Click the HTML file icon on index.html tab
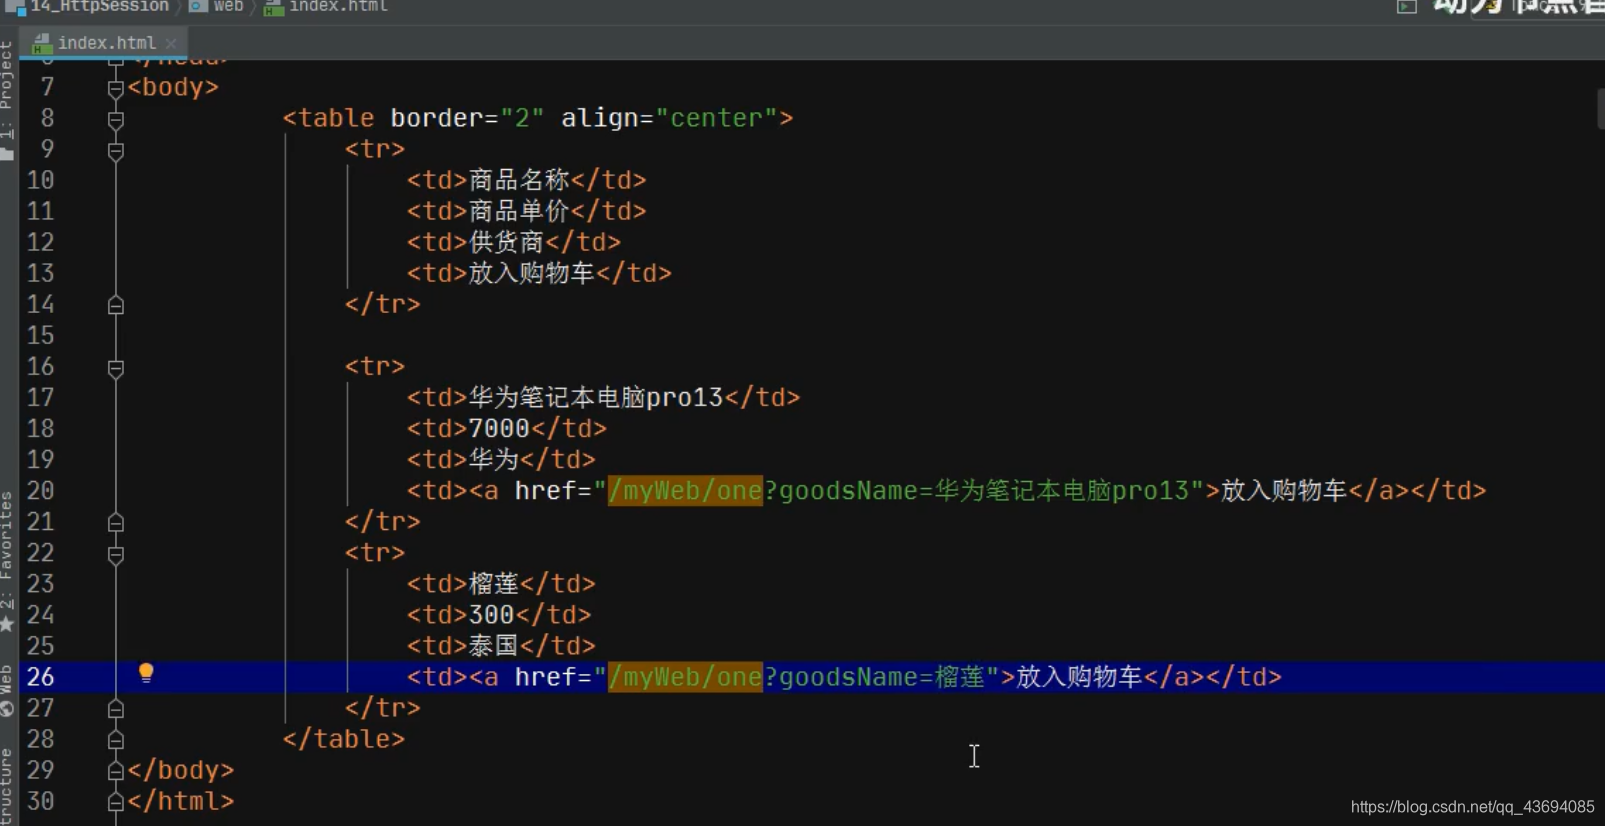1605x826 pixels. [41, 43]
